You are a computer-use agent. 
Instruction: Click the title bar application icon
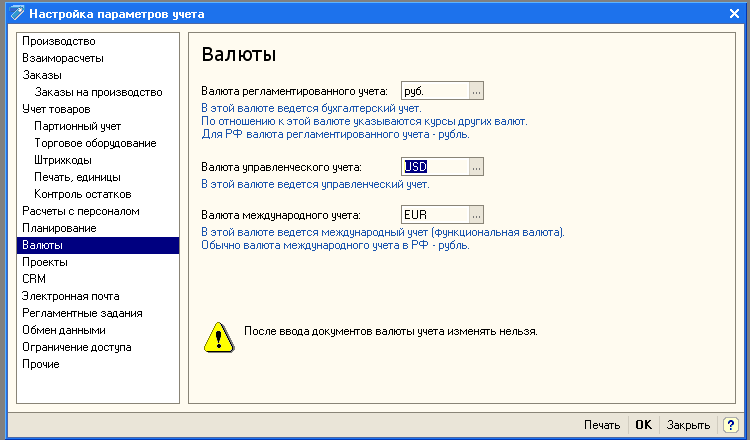coord(17,13)
